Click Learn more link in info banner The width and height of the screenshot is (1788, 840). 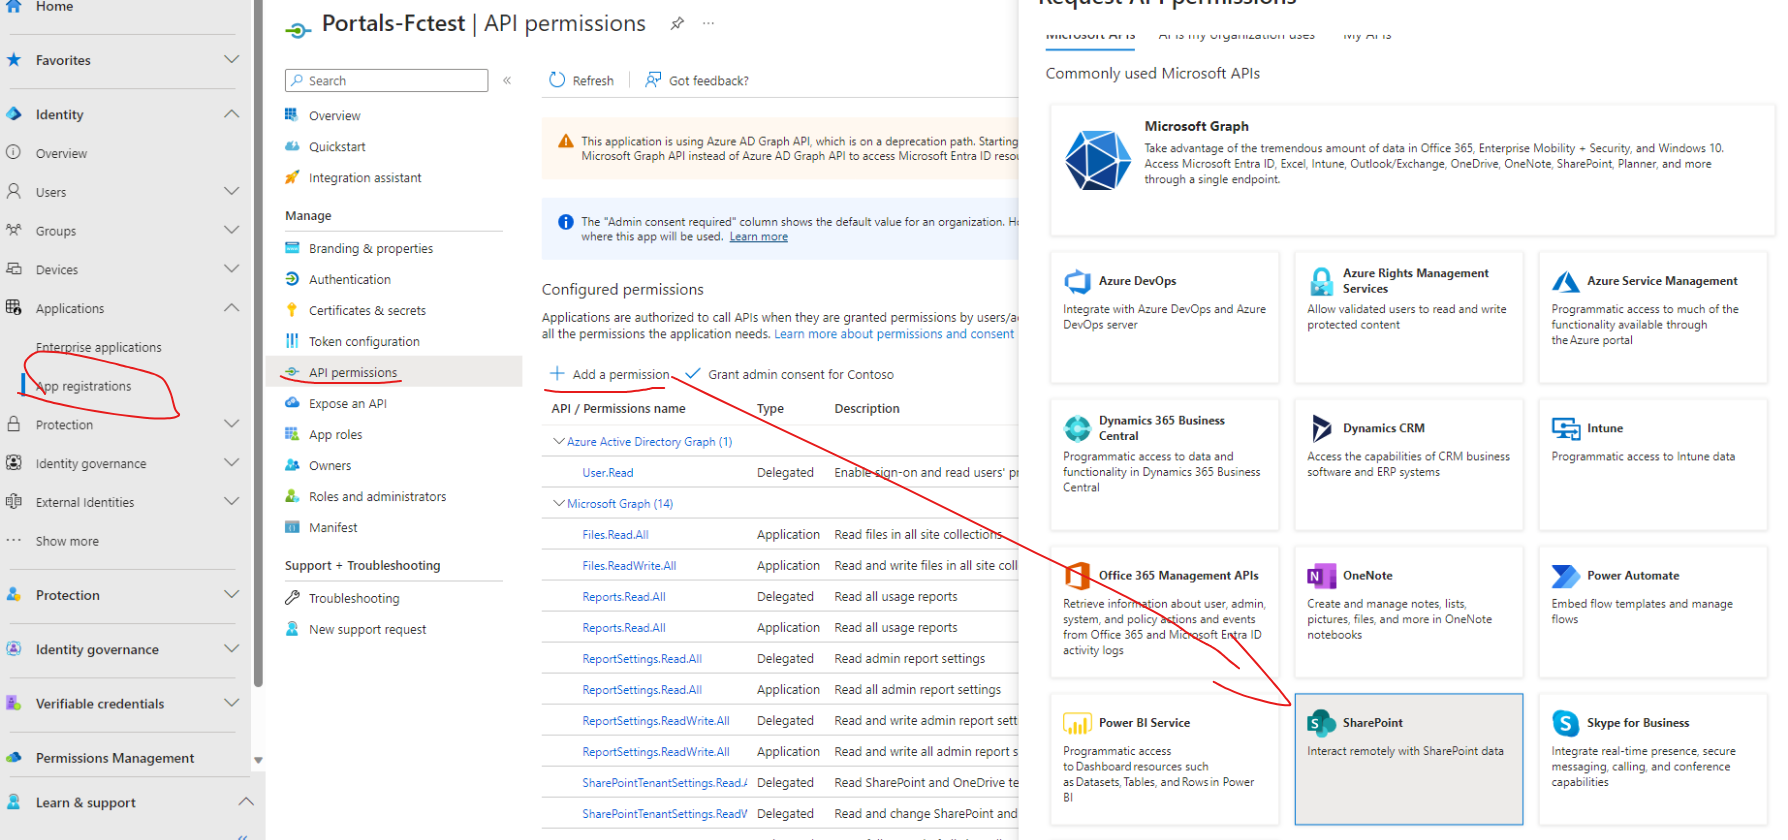click(758, 237)
